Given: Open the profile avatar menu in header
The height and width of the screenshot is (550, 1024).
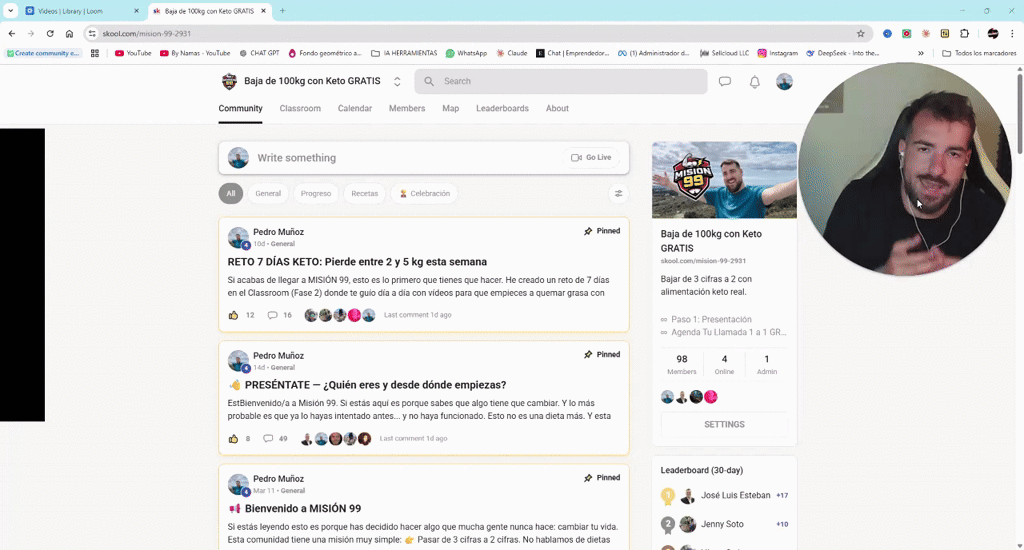Looking at the screenshot, I should 784,82.
